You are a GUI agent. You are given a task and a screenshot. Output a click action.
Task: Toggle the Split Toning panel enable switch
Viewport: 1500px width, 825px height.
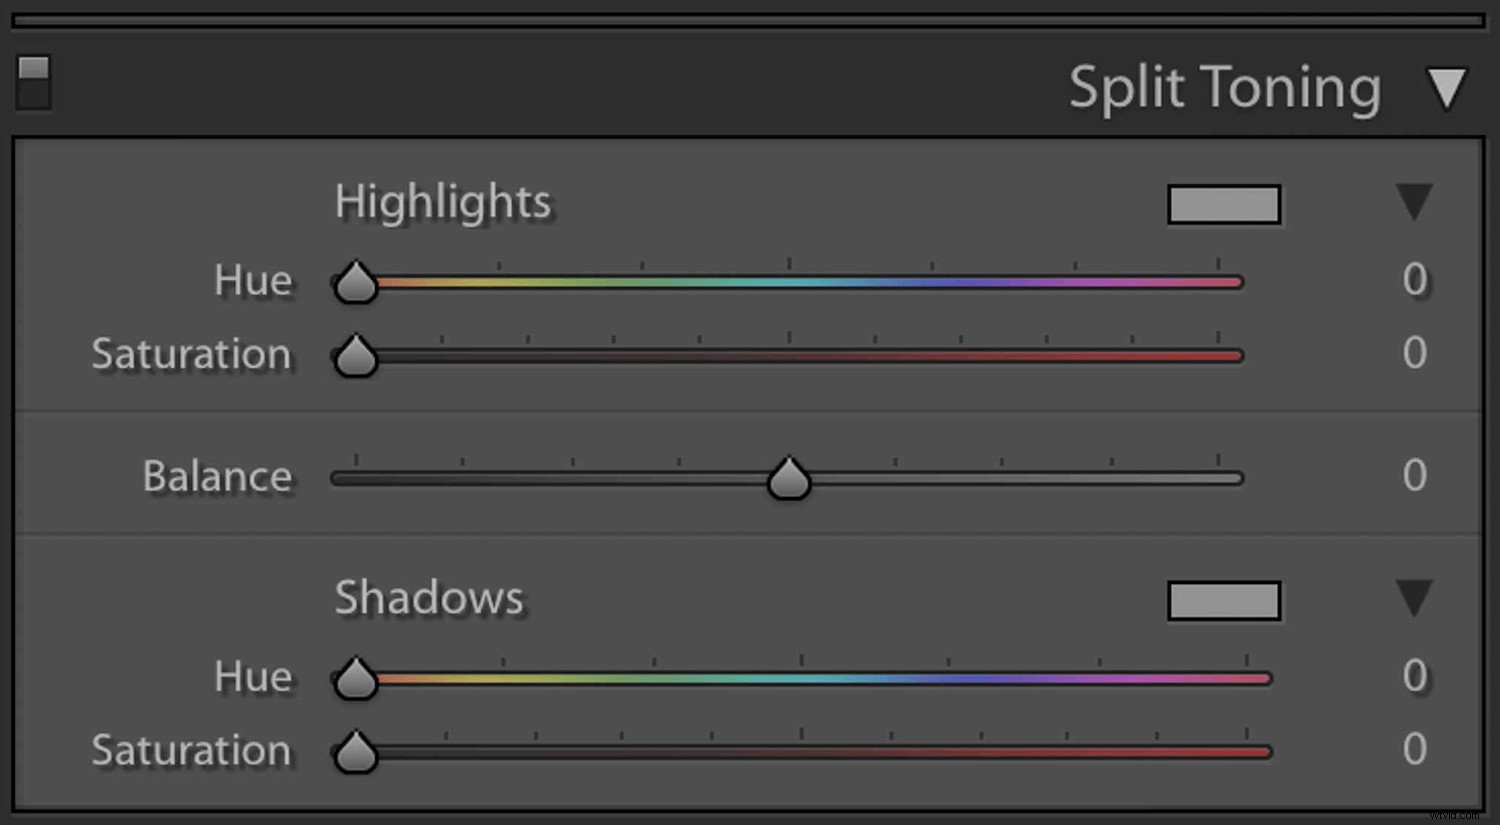coord(33,84)
